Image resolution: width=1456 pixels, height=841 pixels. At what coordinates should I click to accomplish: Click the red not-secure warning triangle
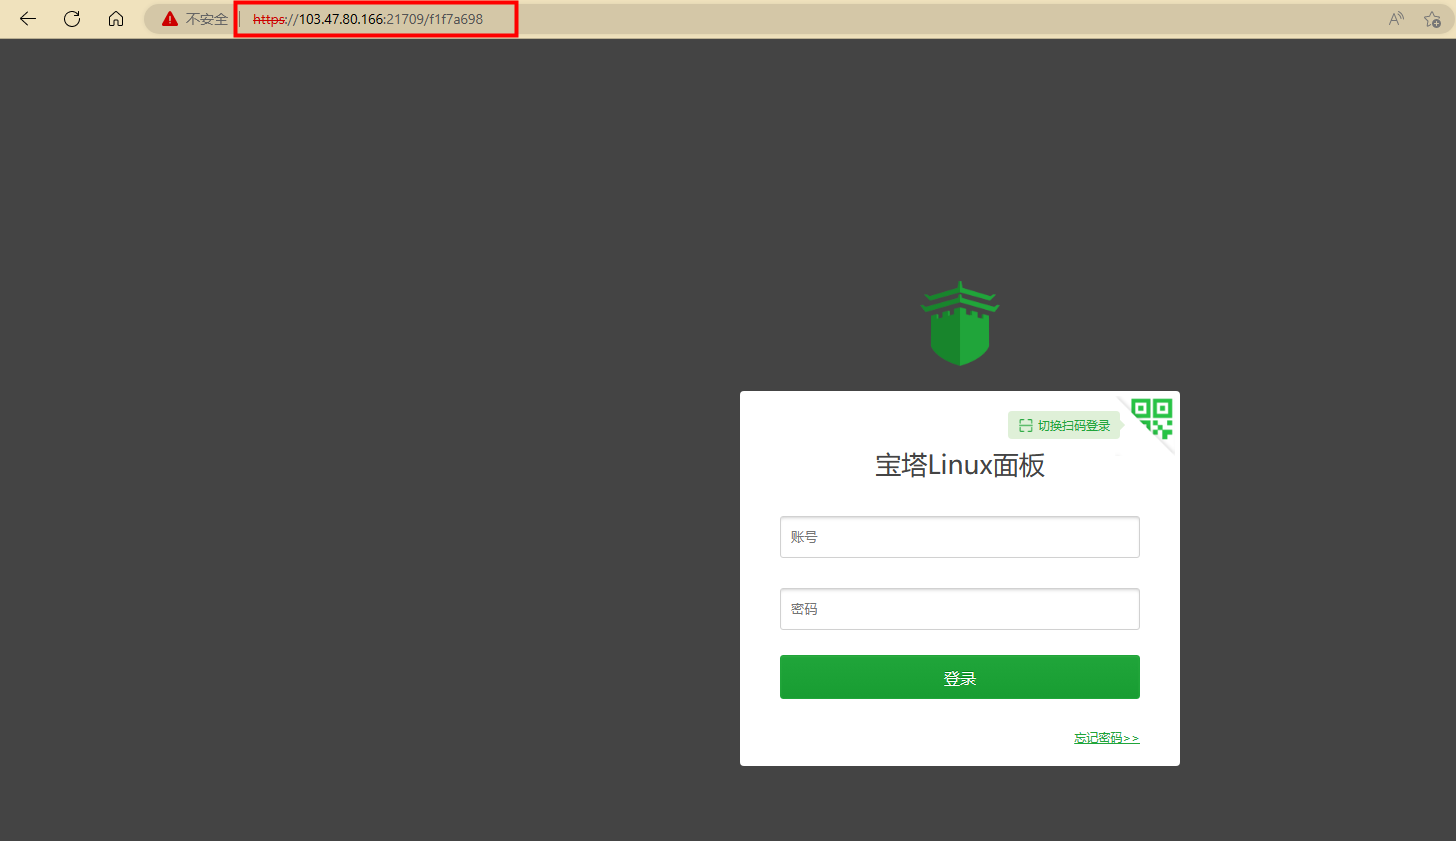[170, 19]
